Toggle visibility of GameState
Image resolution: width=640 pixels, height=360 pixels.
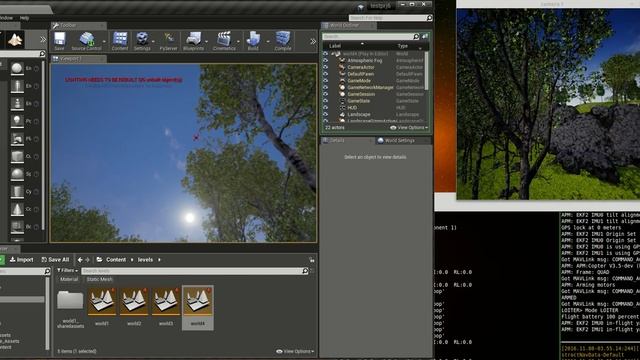click(x=326, y=101)
